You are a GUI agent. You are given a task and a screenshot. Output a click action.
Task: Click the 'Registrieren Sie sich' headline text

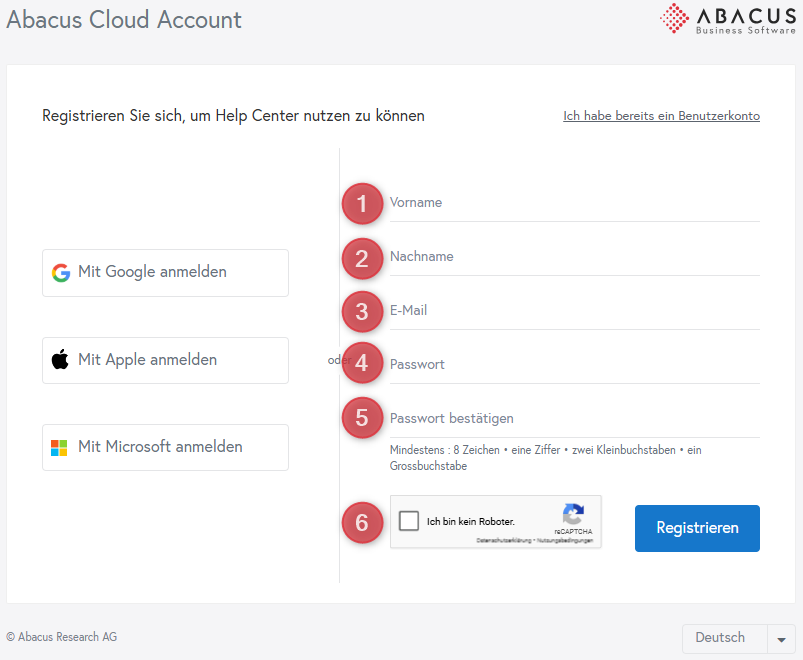click(x=233, y=116)
